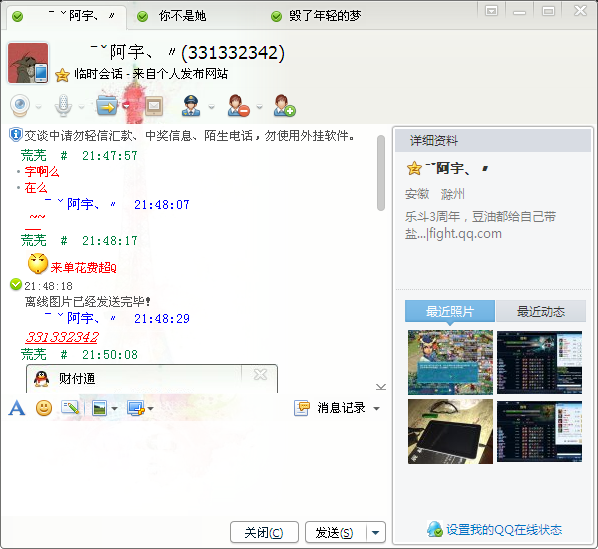Expand the file transfer dropdown arrow
The width and height of the screenshot is (598, 549).
[x=126, y=106]
